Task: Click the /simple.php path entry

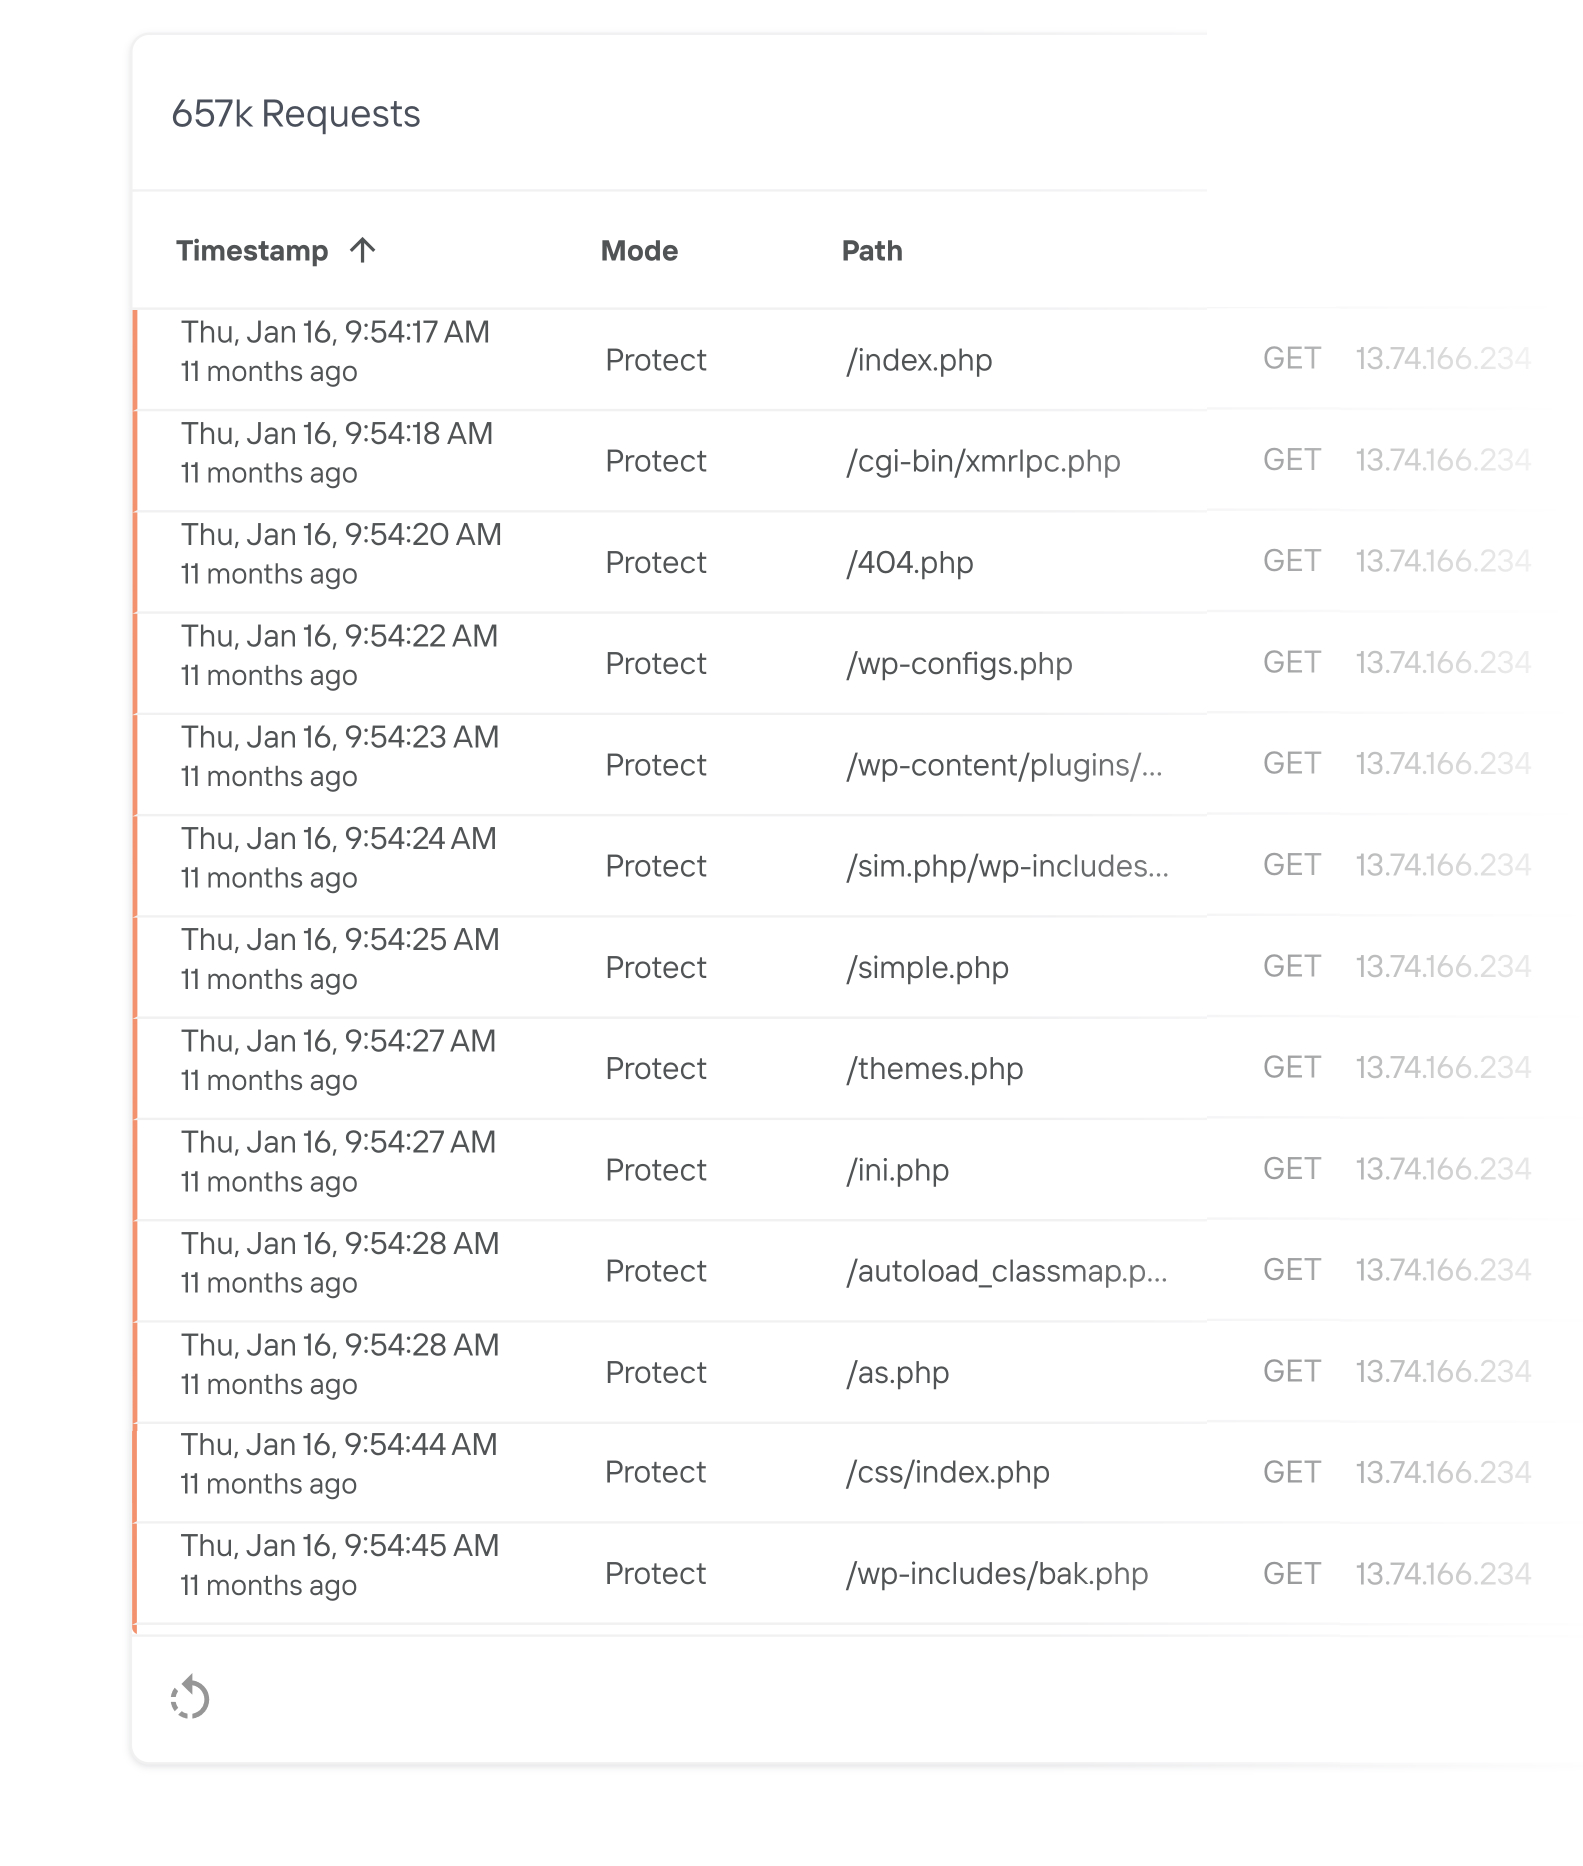Action: click(x=927, y=968)
